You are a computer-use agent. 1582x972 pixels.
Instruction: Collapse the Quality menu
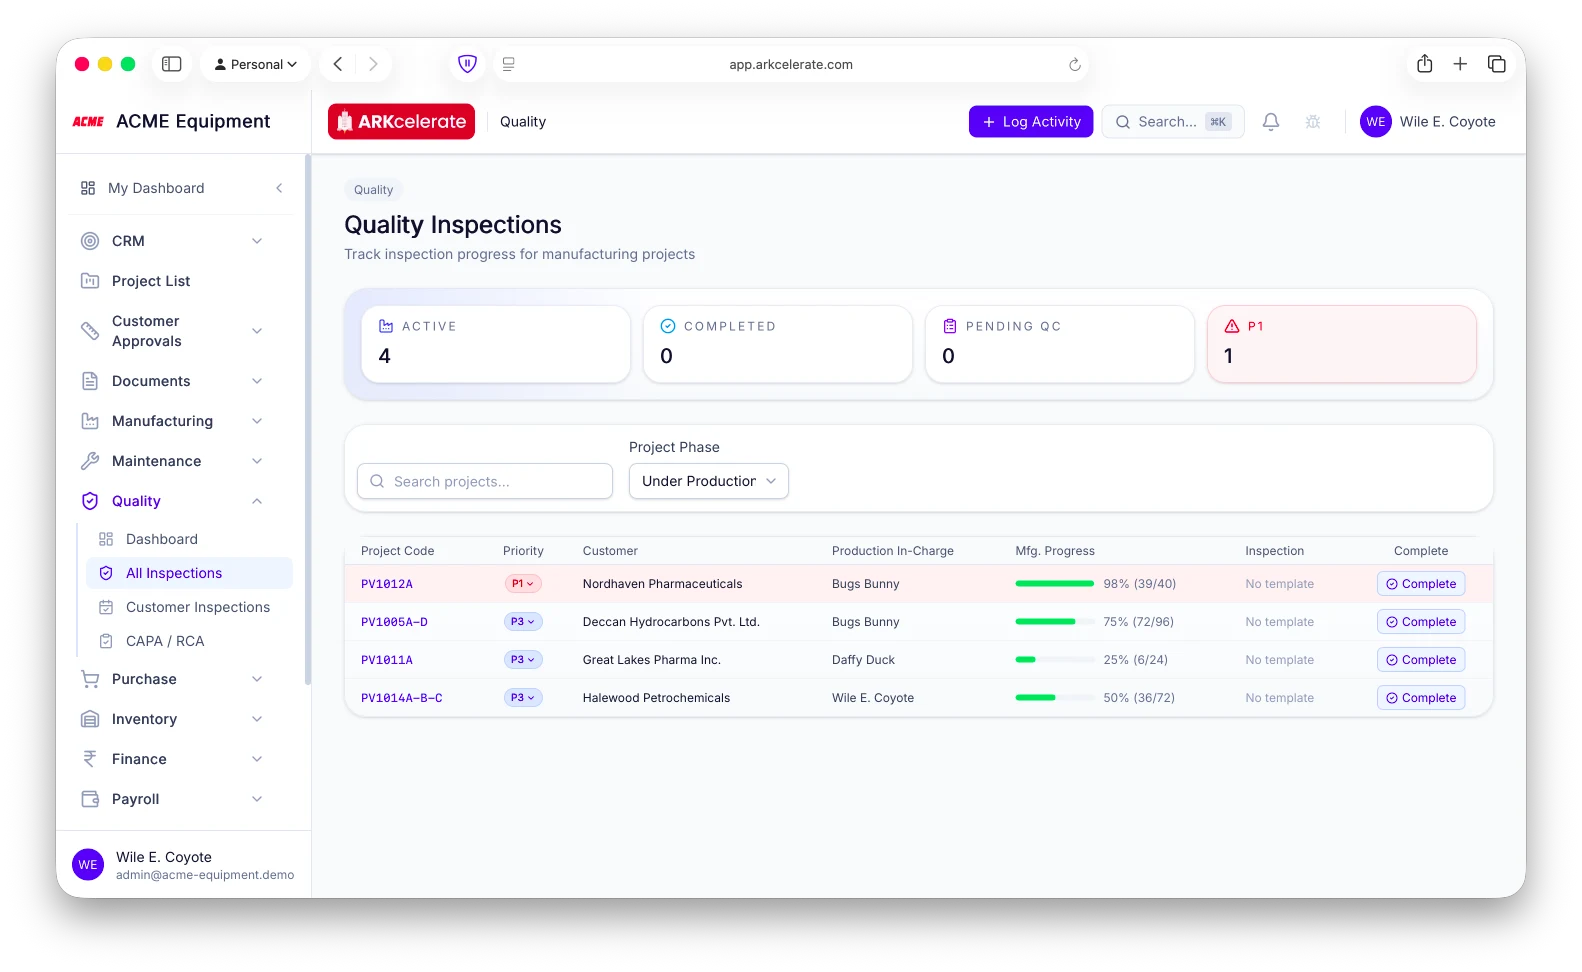(x=172, y=501)
